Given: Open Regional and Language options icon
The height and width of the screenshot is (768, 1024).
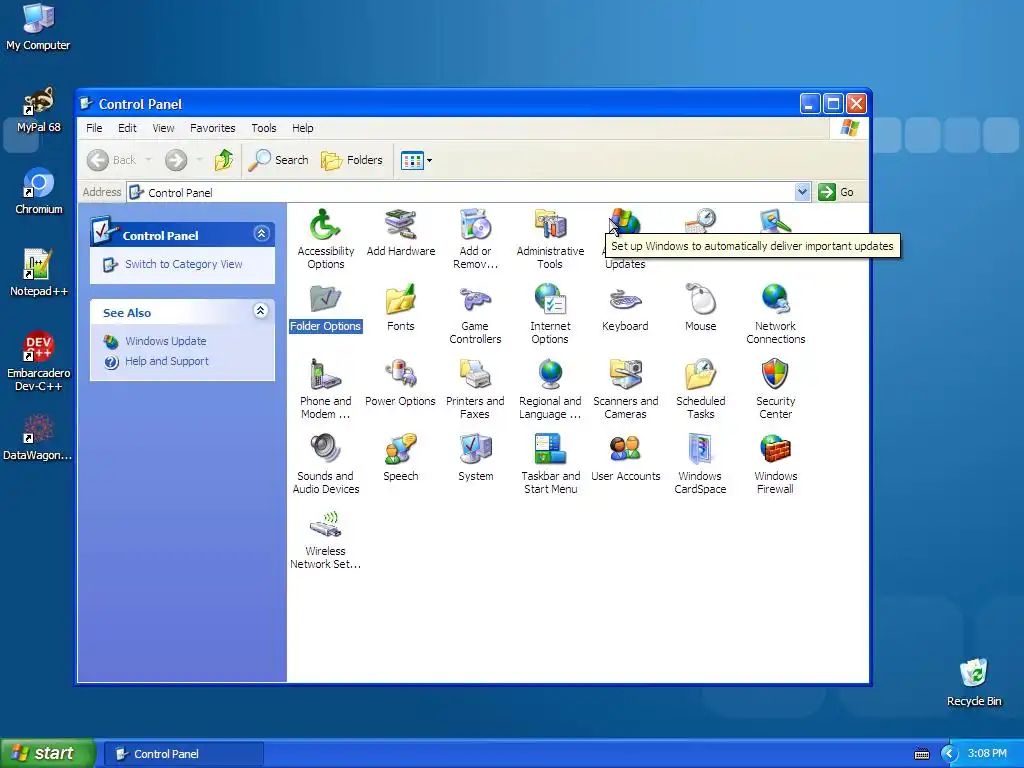Looking at the screenshot, I should (x=550, y=376).
